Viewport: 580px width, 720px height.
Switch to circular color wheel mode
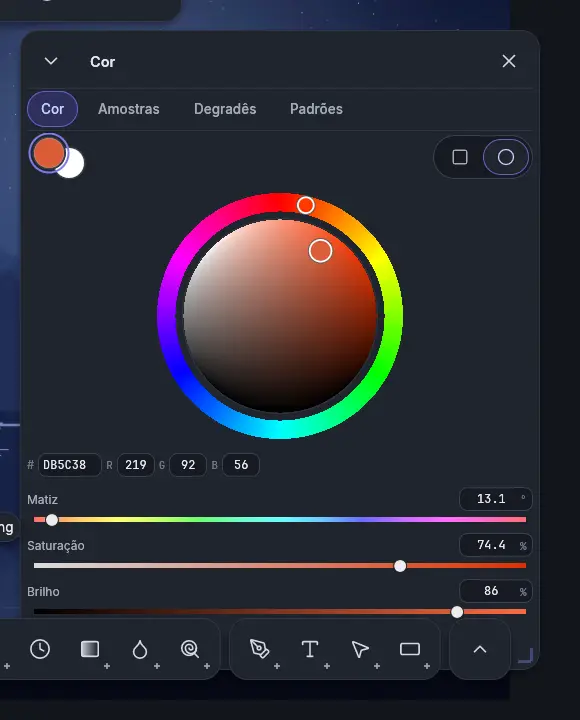pyautogui.click(x=506, y=157)
